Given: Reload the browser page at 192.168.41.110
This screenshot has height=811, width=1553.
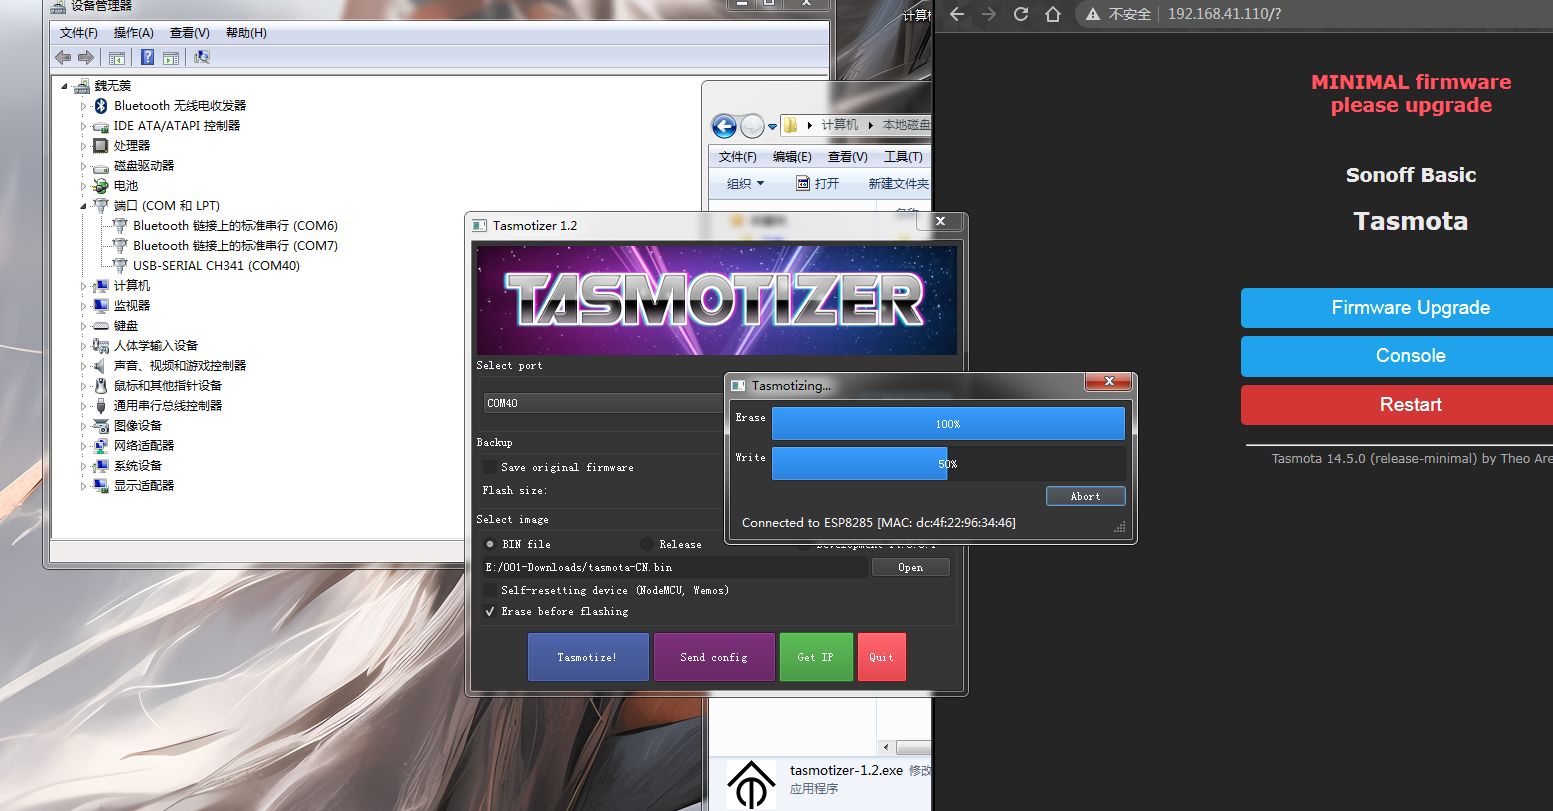Looking at the screenshot, I should pyautogui.click(x=1020, y=14).
